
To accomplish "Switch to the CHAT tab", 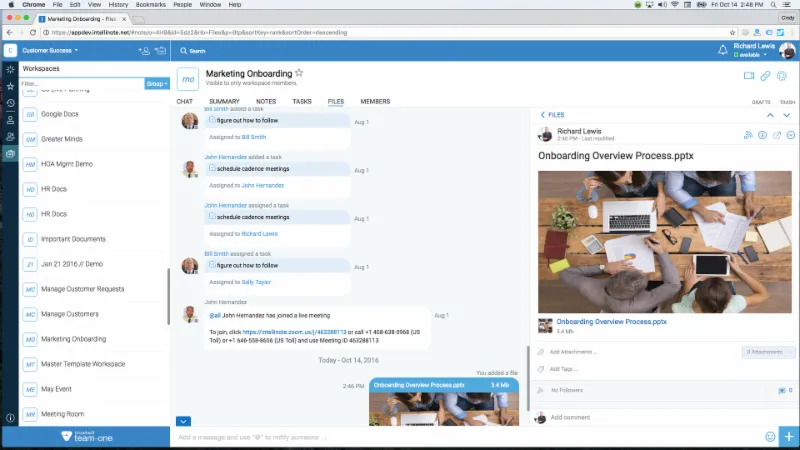I will [x=184, y=102].
